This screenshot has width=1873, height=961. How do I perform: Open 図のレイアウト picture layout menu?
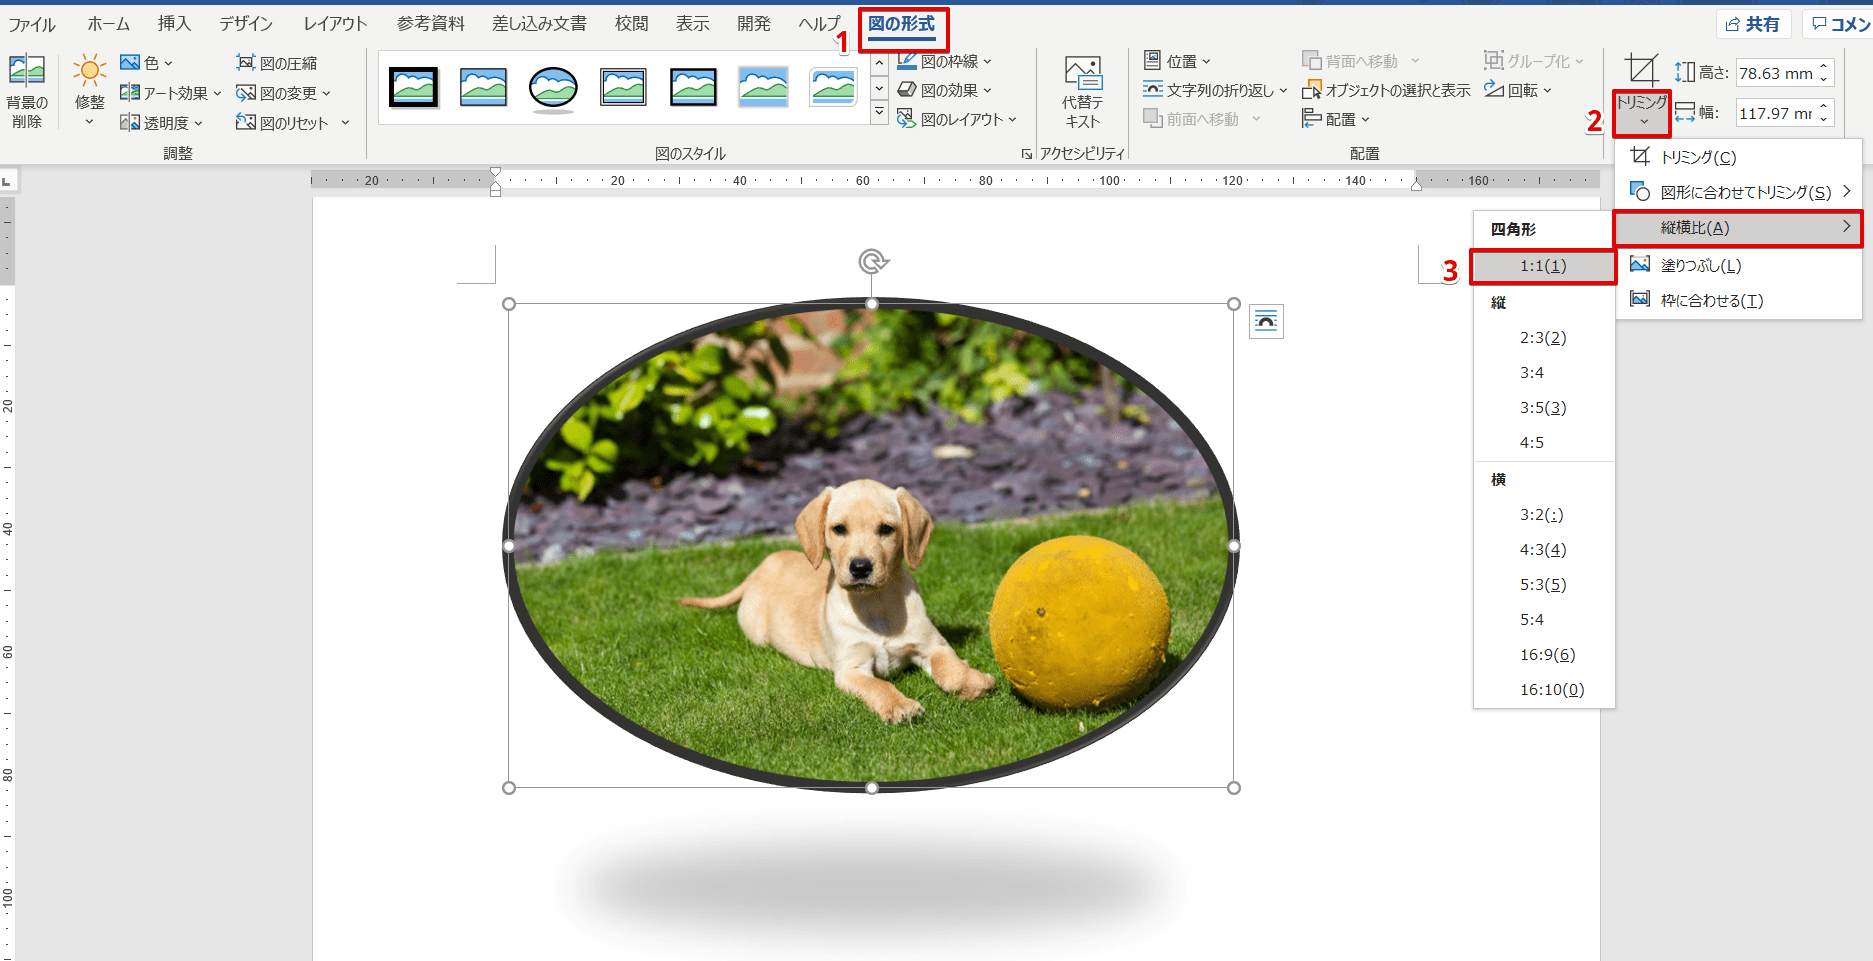click(956, 119)
